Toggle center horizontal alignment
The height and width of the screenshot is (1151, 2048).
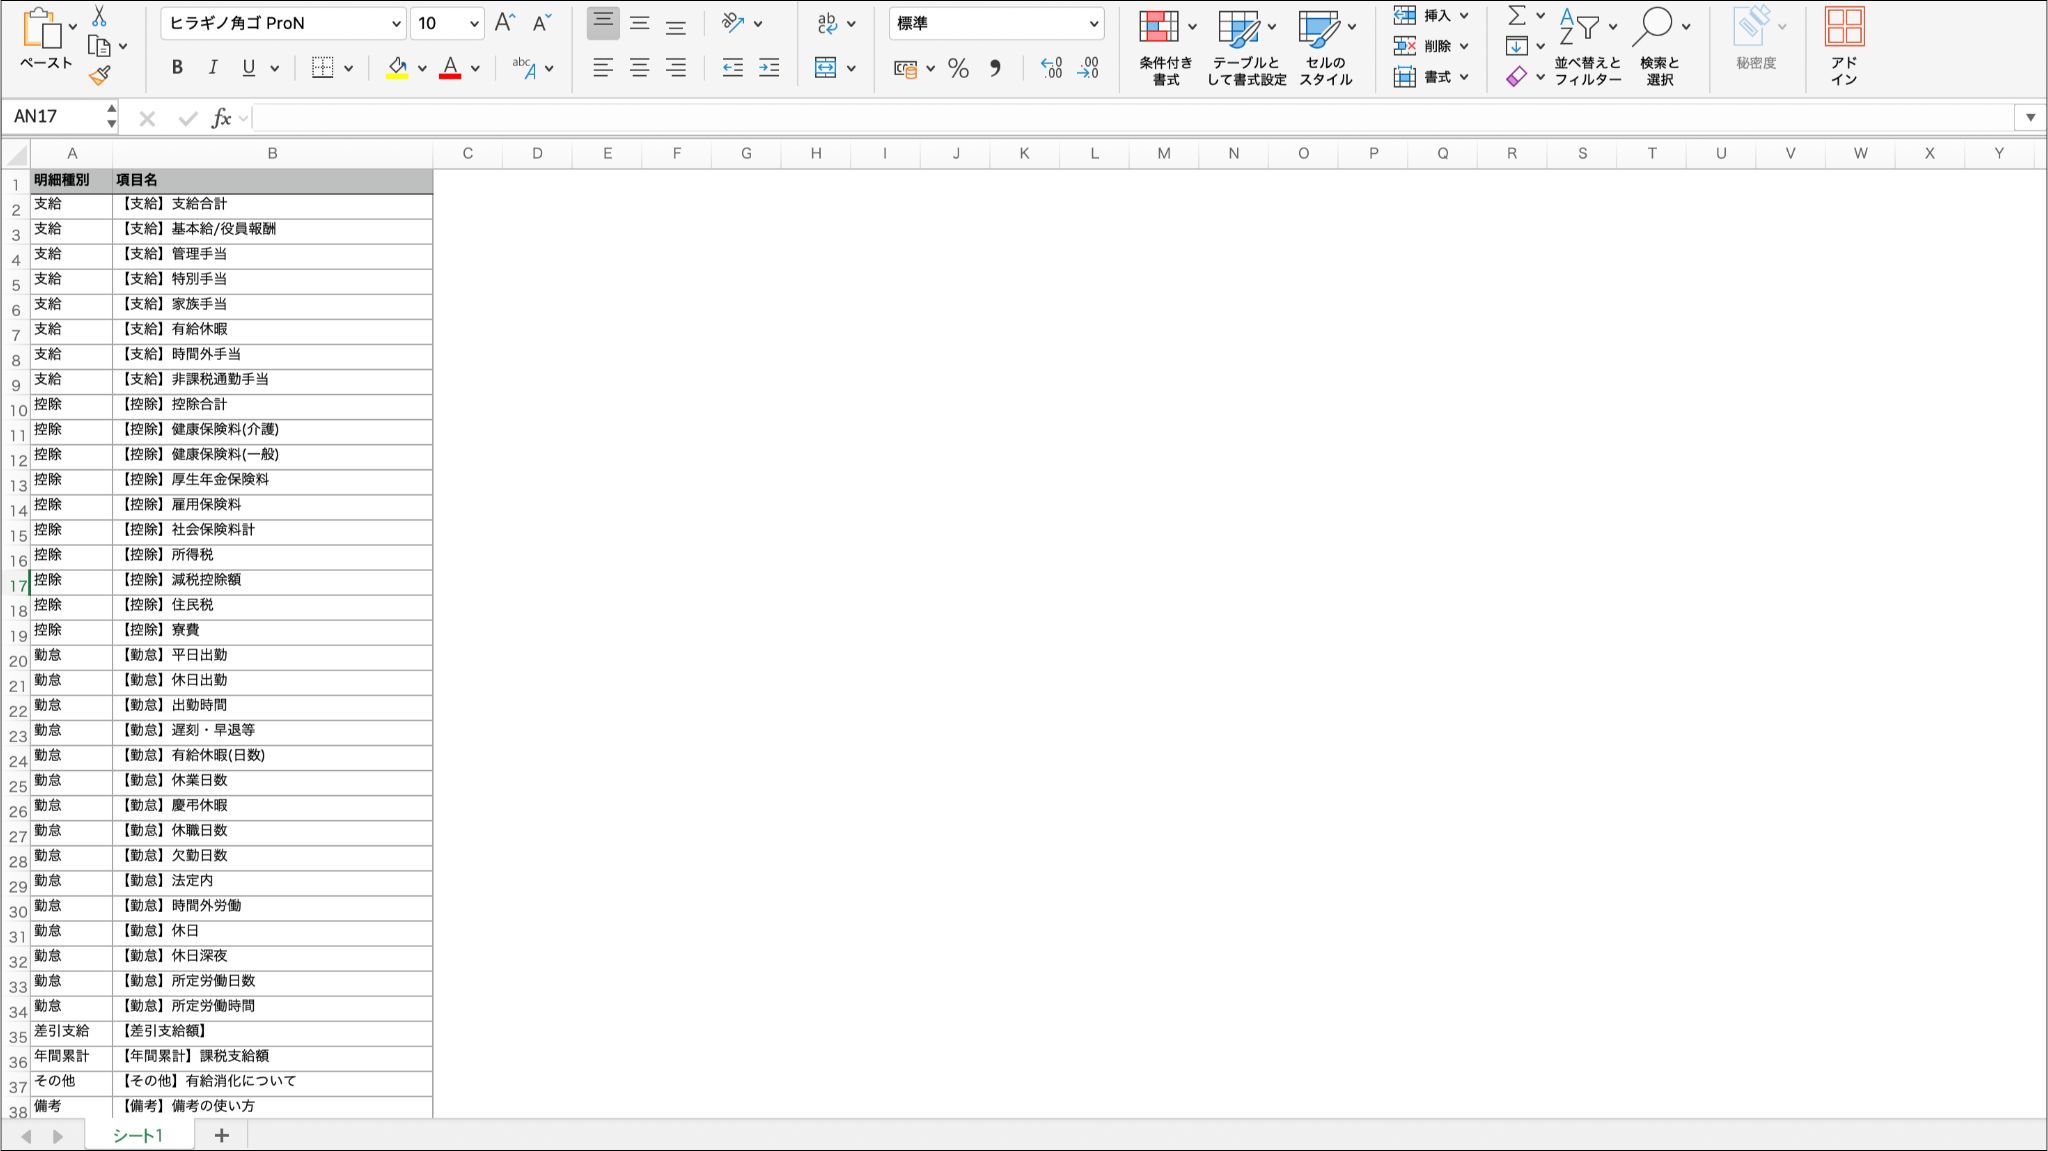pos(639,68)
